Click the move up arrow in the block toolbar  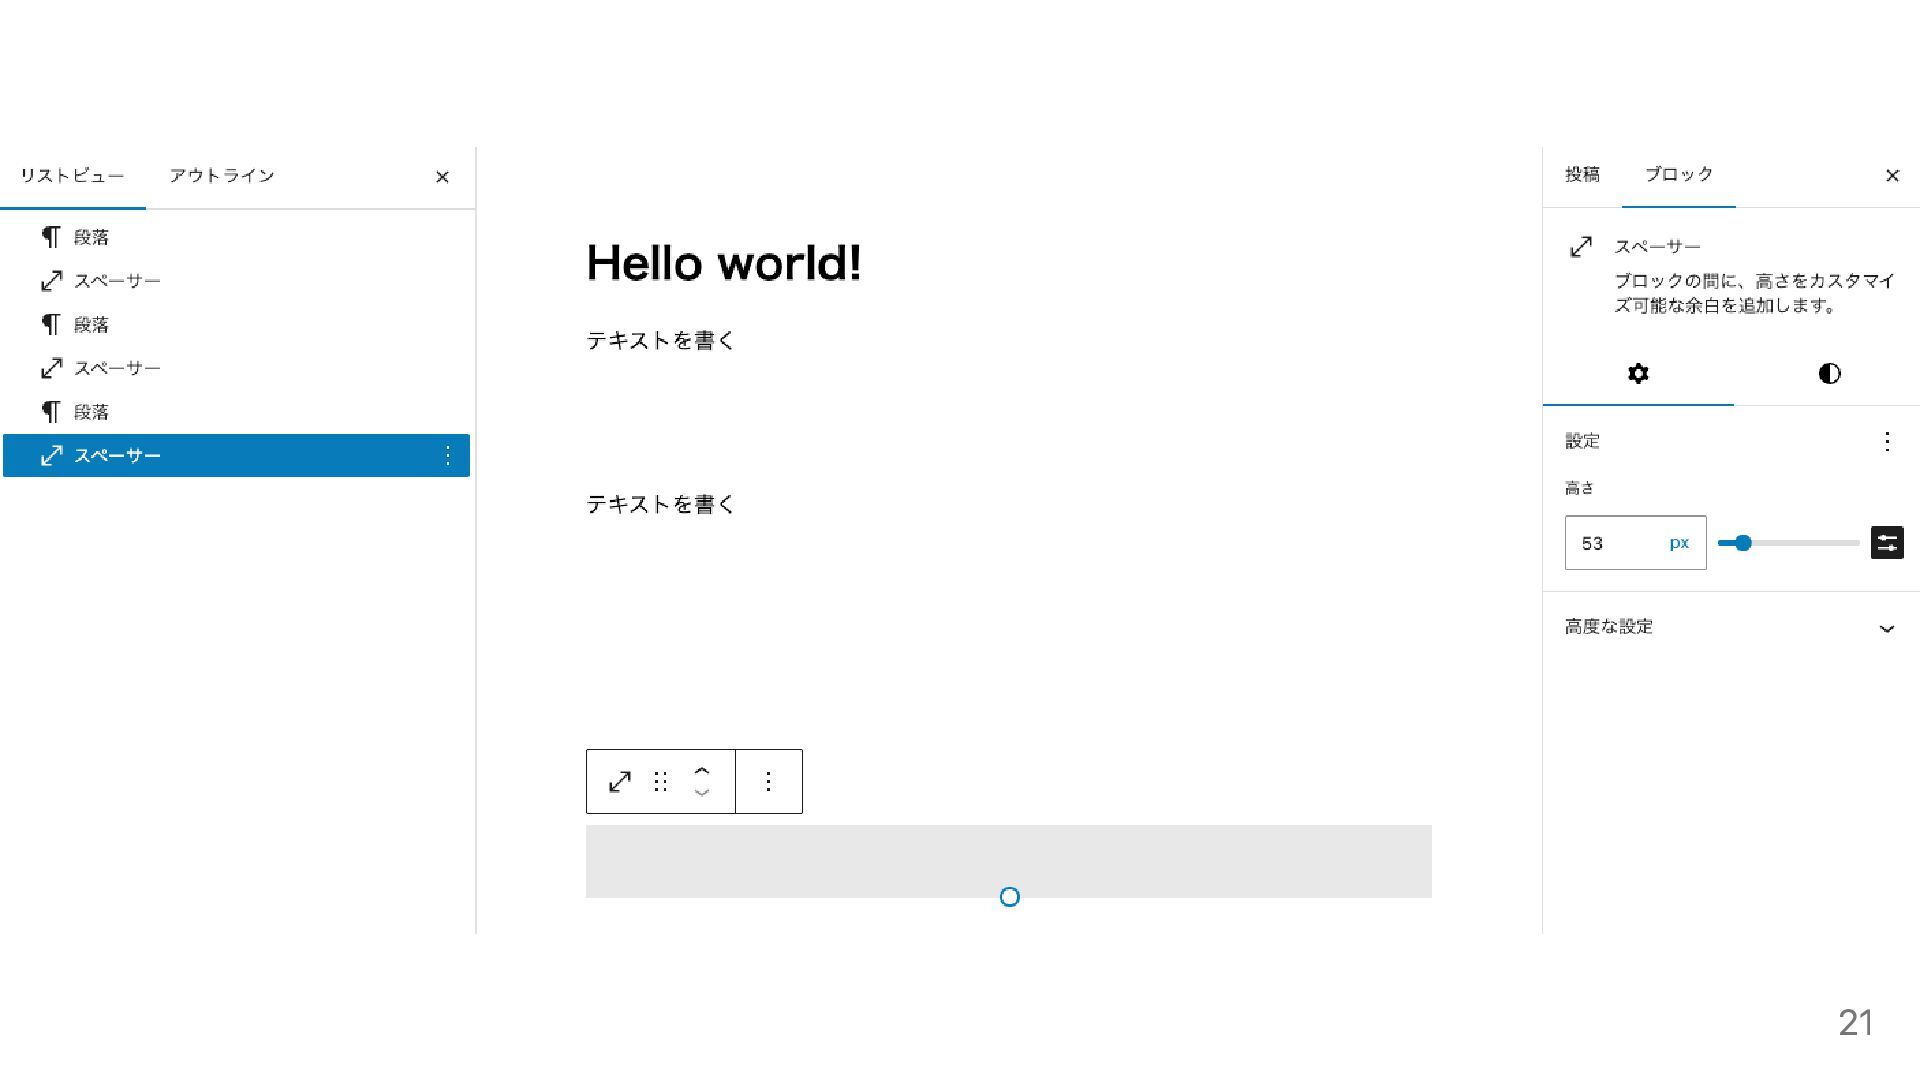tap(702, 770)
